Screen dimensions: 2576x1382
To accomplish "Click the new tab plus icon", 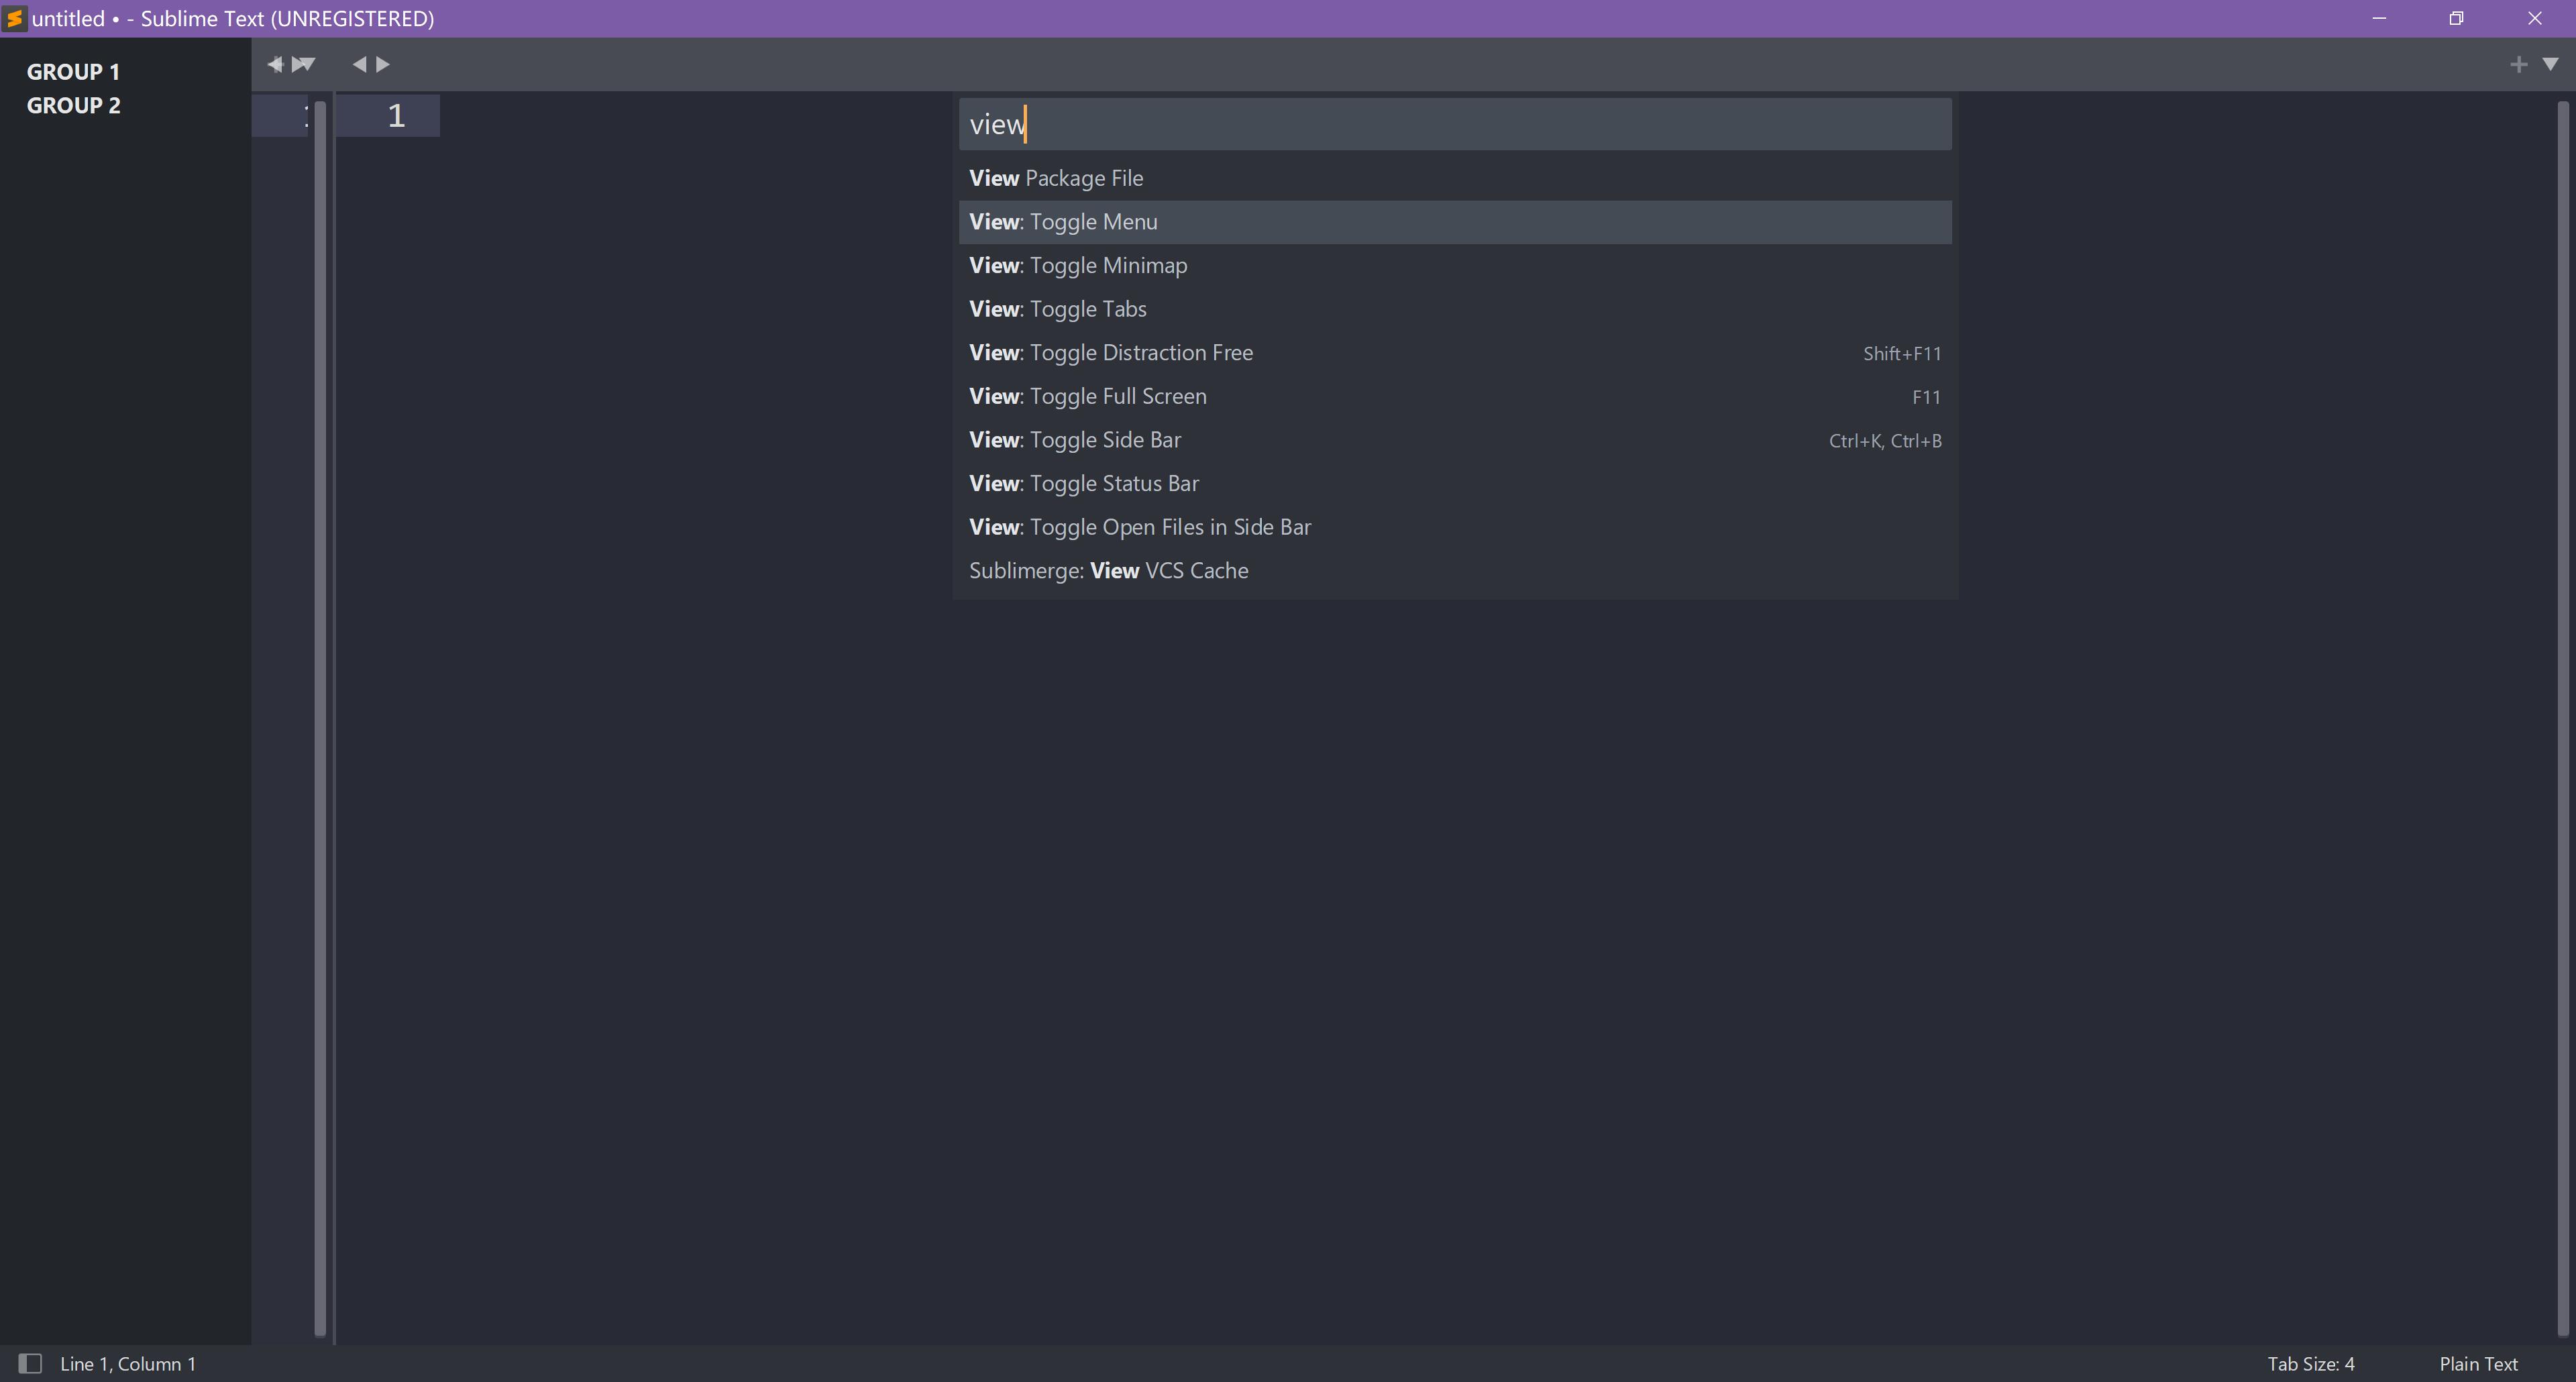I will point(2518,65).
